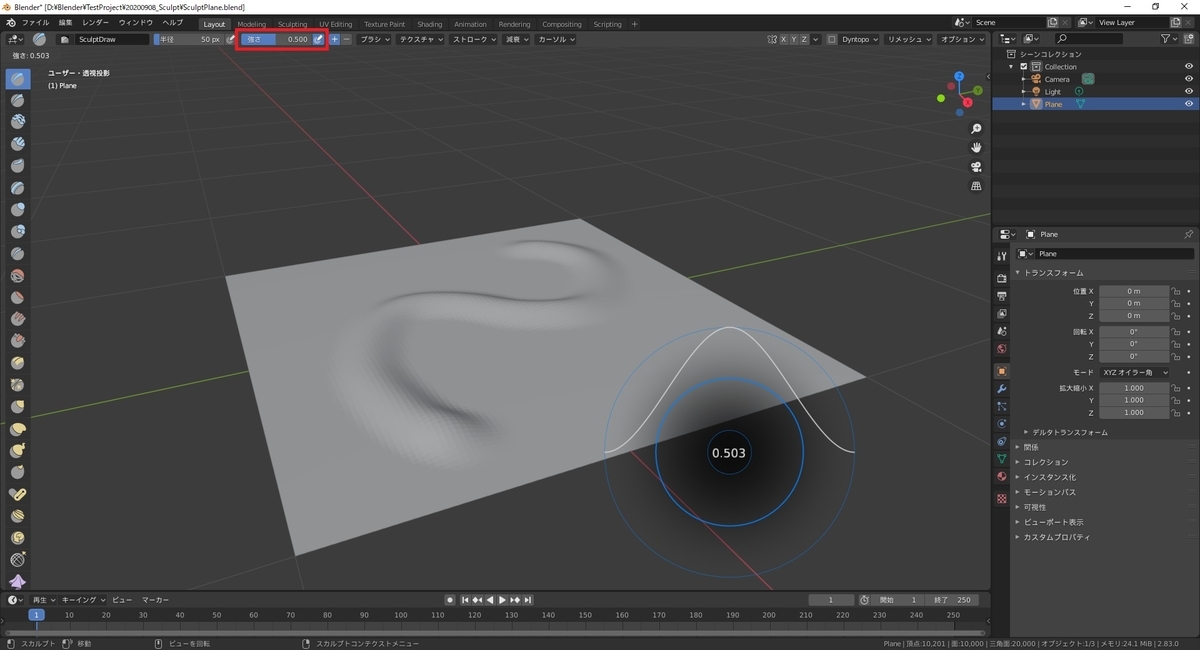Click the radius pen pressure icon
1200x650 pixels.
pyautogui.click(x=230, y=39)
